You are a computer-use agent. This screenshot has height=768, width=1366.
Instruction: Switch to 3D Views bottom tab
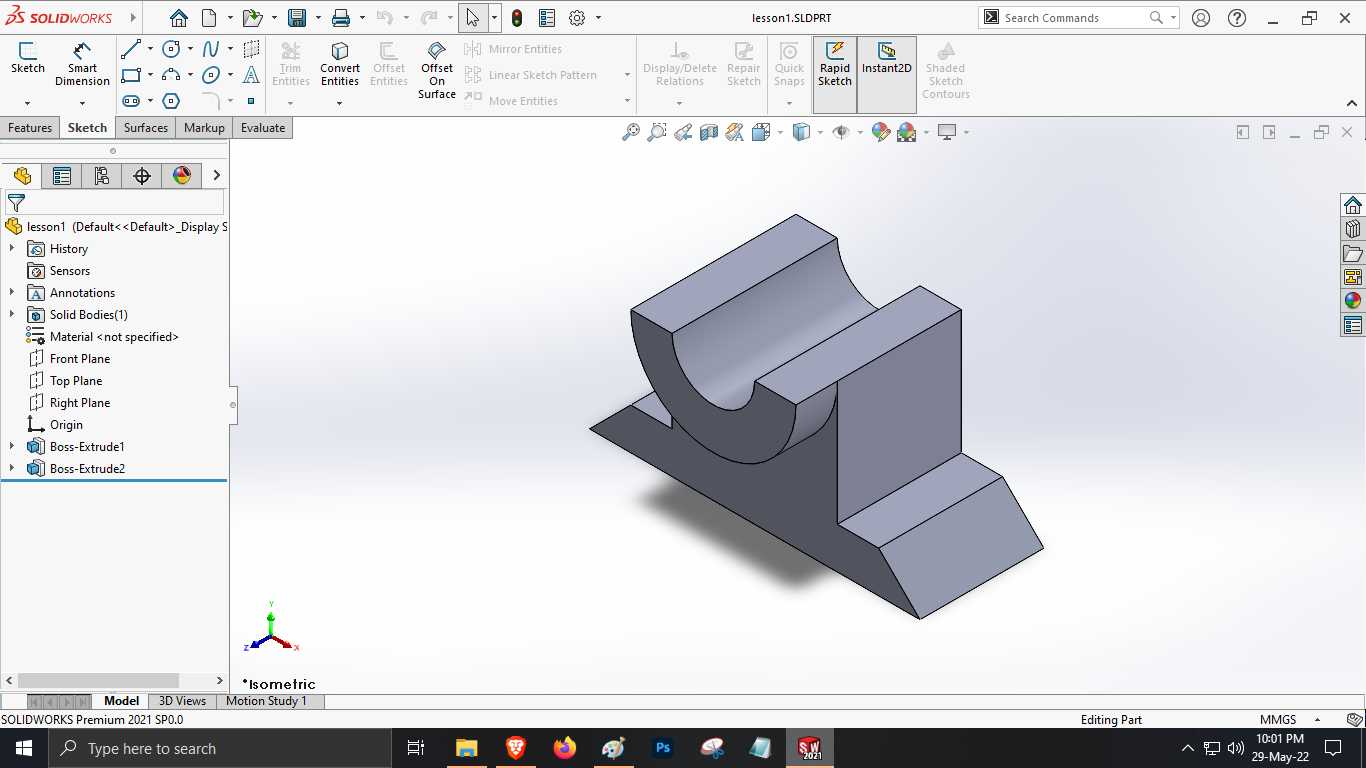(182, 701)
